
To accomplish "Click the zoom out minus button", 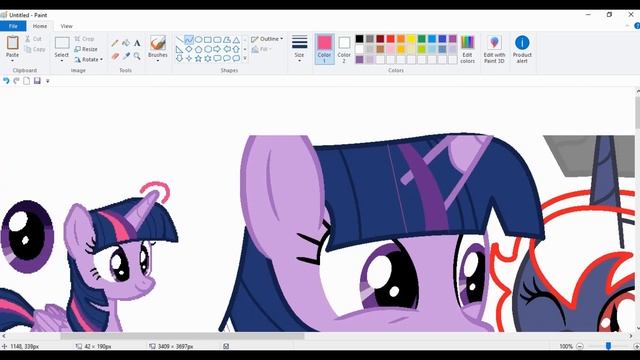I will coord(580,346).
